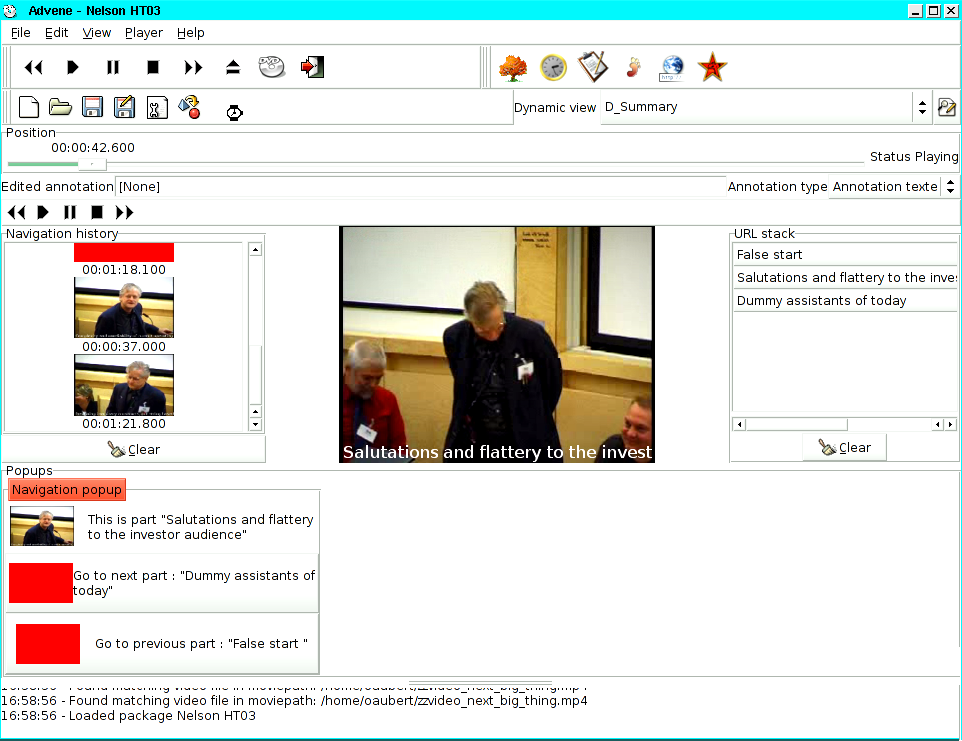The height and width of the screenshot is (741, 962).
Task: Open the web browser globe icon
Action: click(x=671, y=68)
